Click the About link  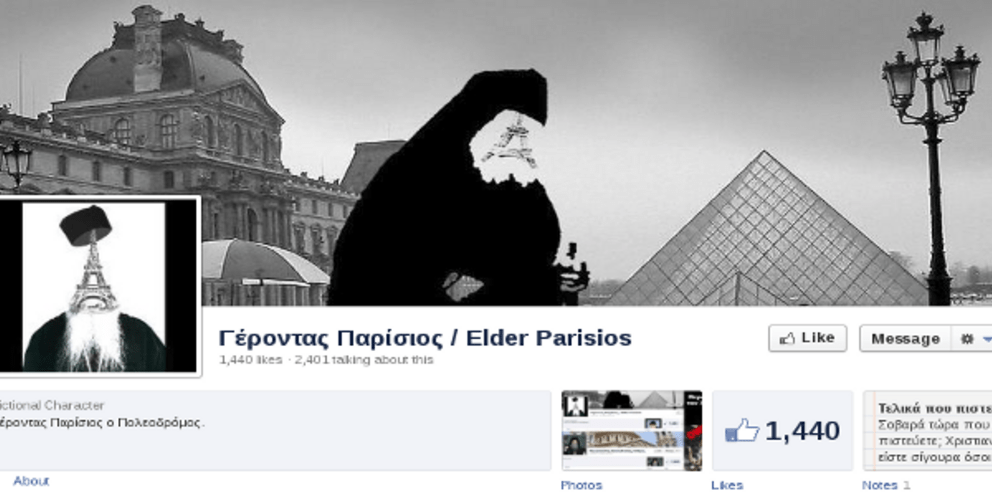[31, 481]
